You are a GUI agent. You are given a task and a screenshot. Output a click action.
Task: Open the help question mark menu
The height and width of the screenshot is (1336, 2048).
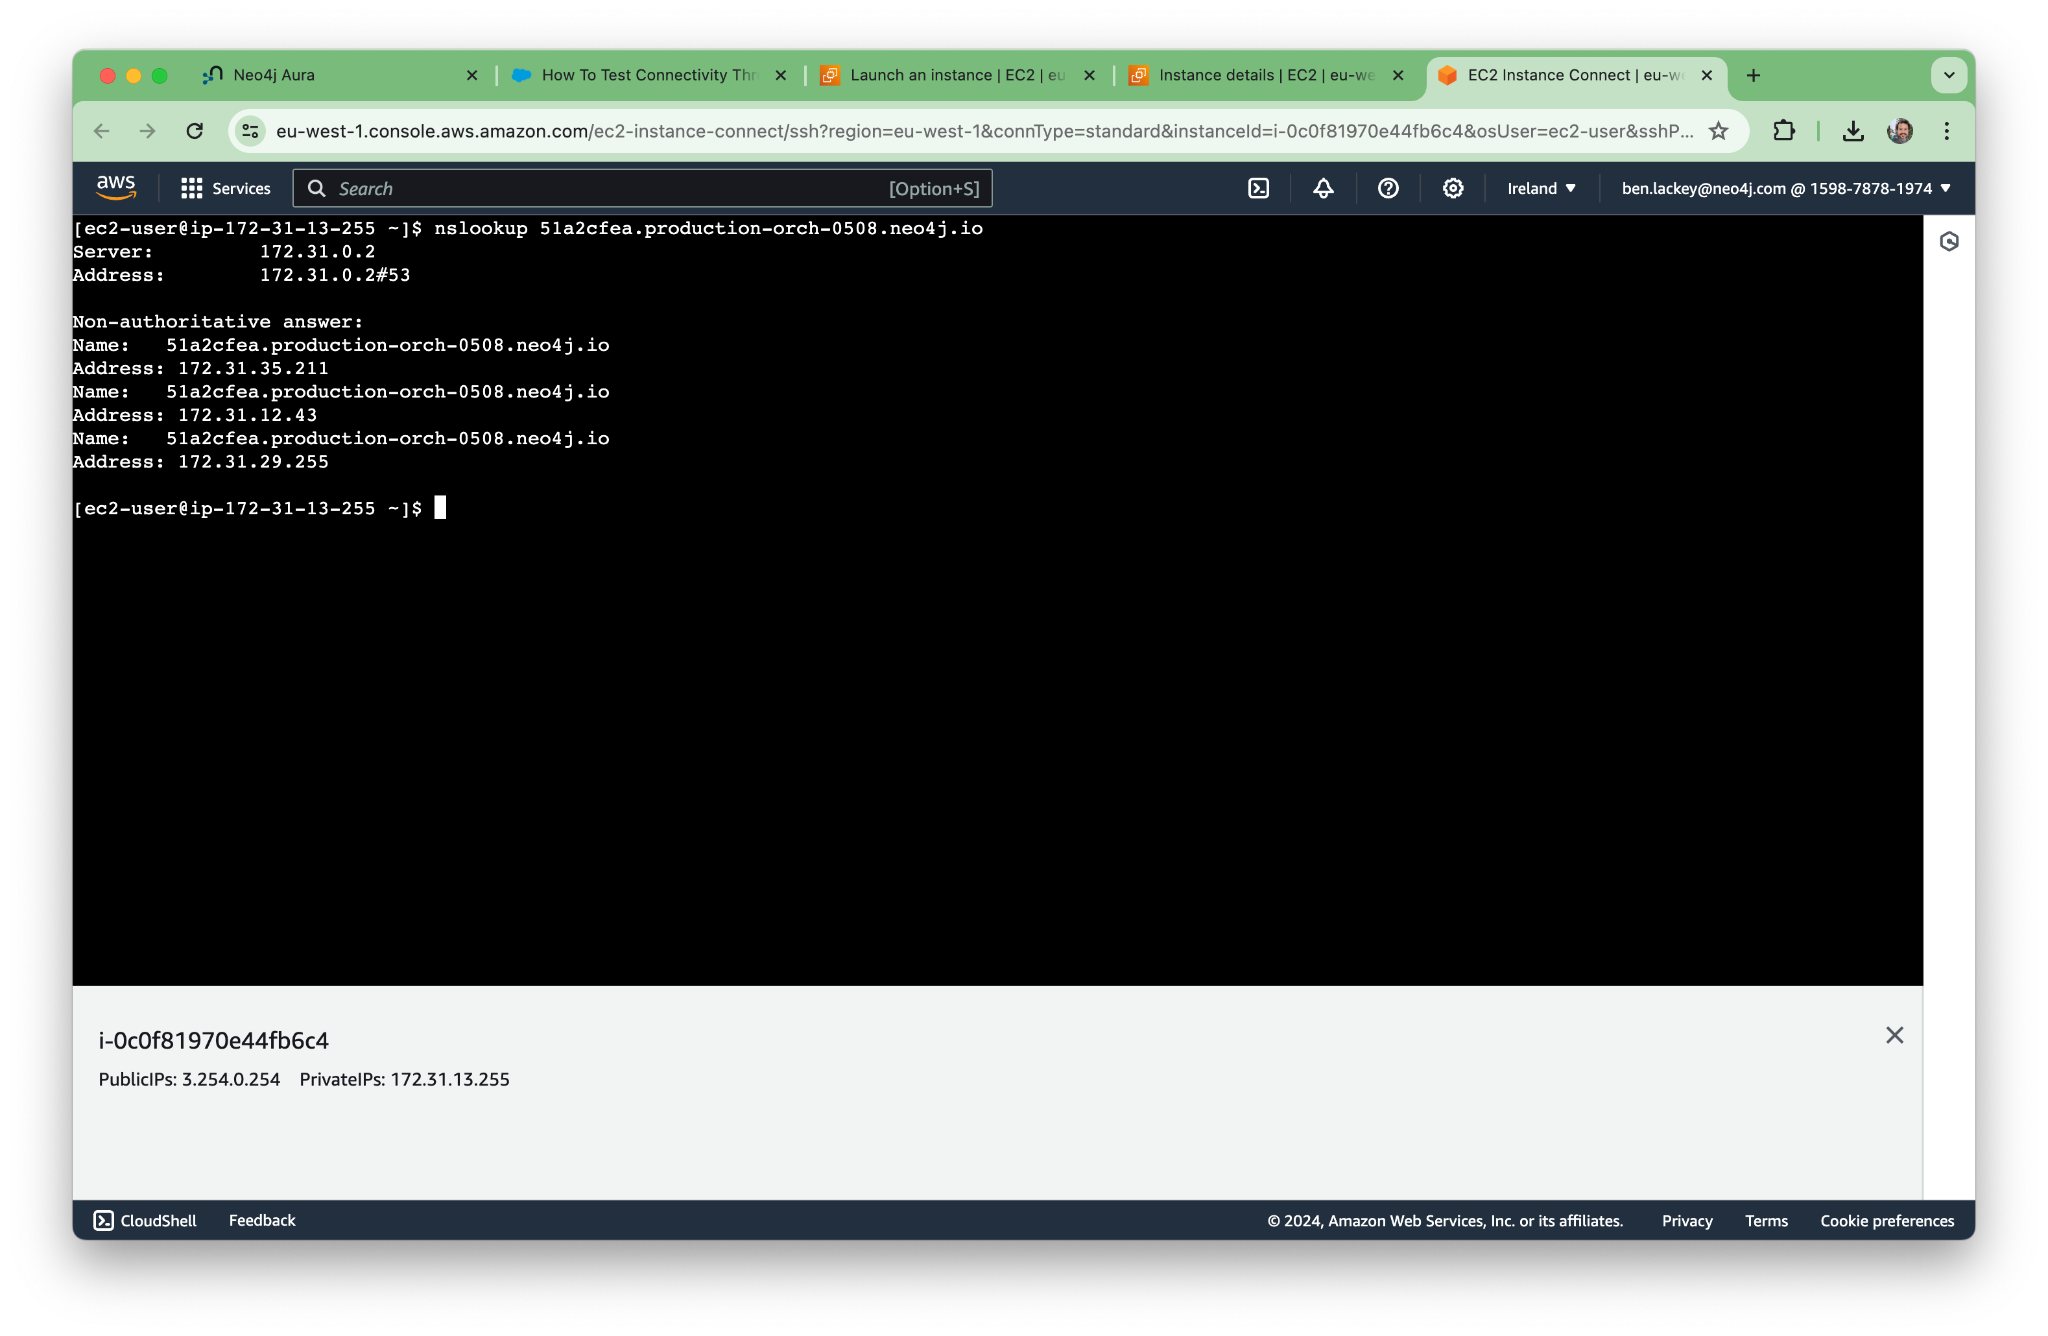point(1388,188)
